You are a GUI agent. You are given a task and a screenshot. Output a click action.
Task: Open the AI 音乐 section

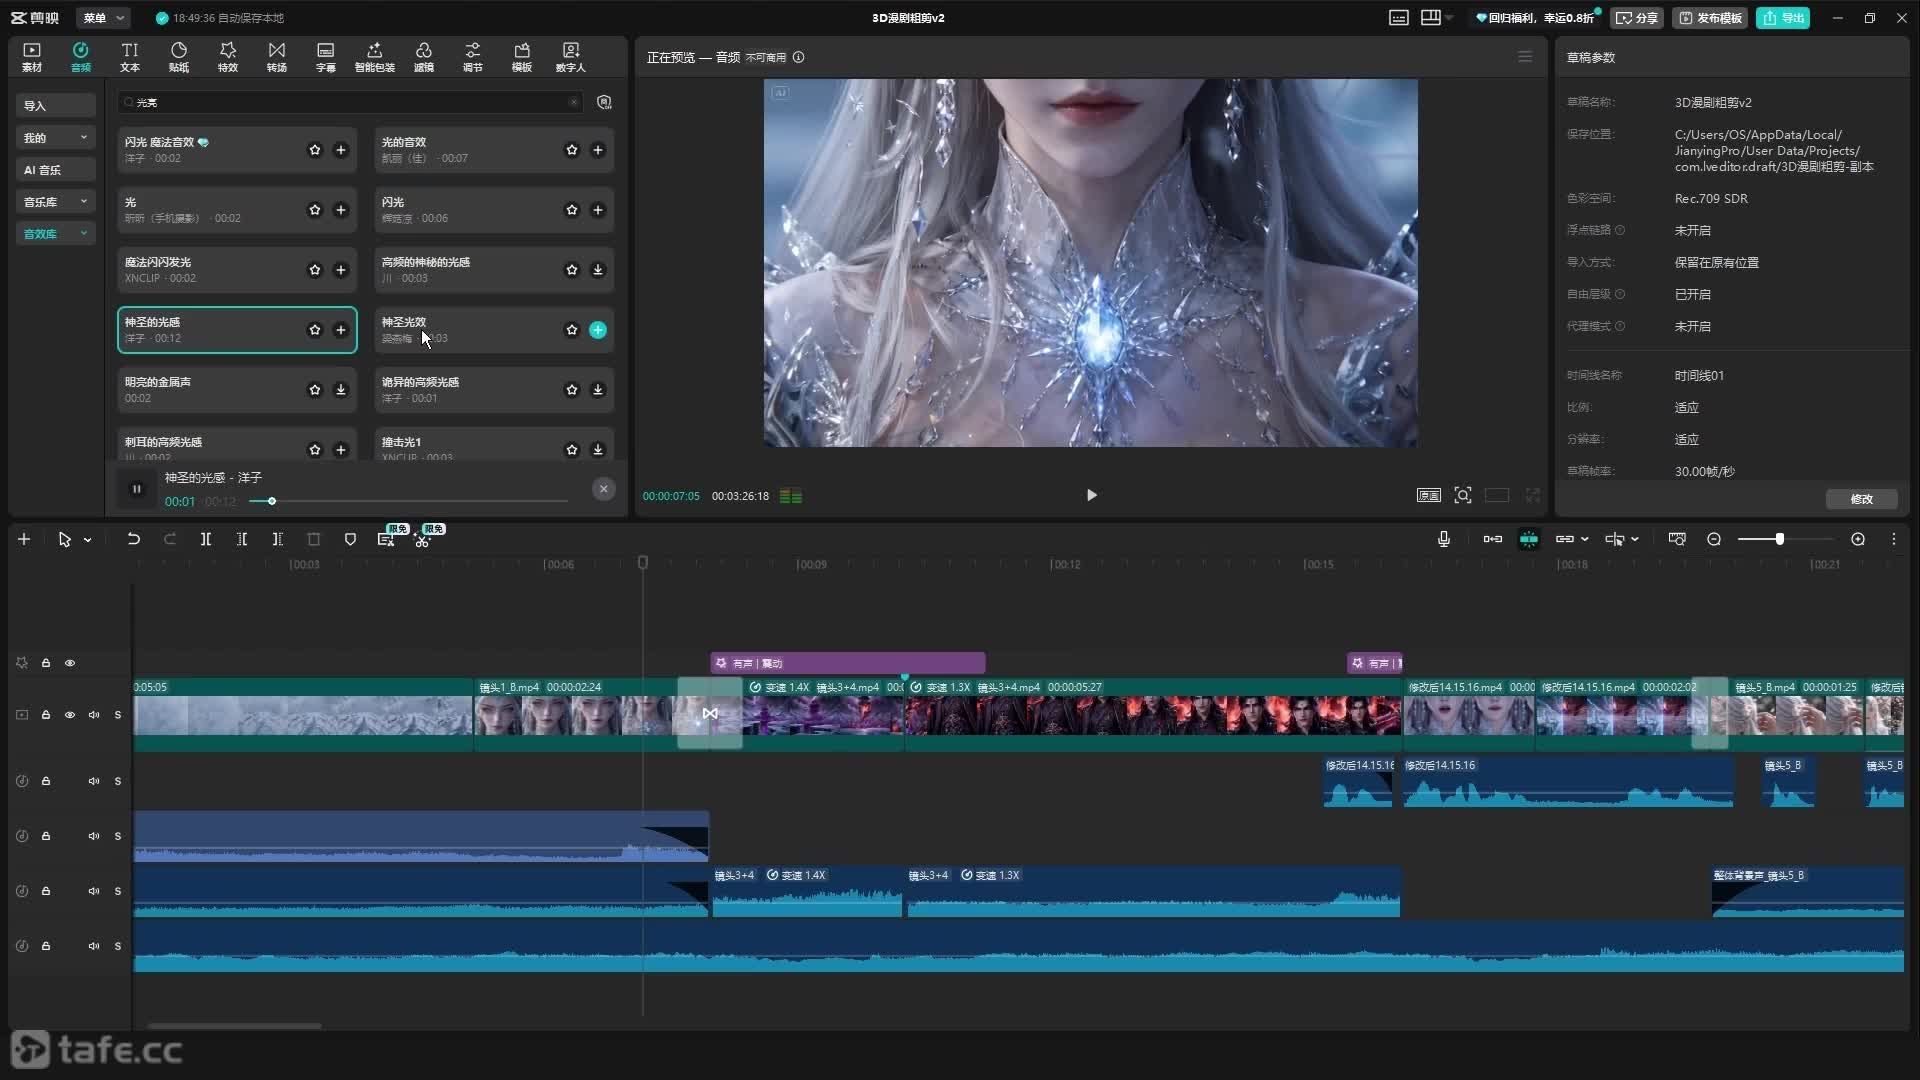[56, 170]
